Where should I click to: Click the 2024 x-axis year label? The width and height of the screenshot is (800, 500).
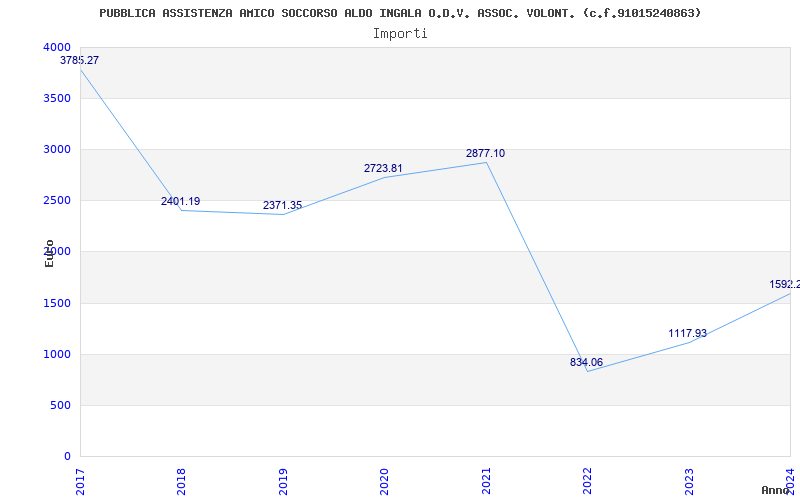(x=790, y=481)
